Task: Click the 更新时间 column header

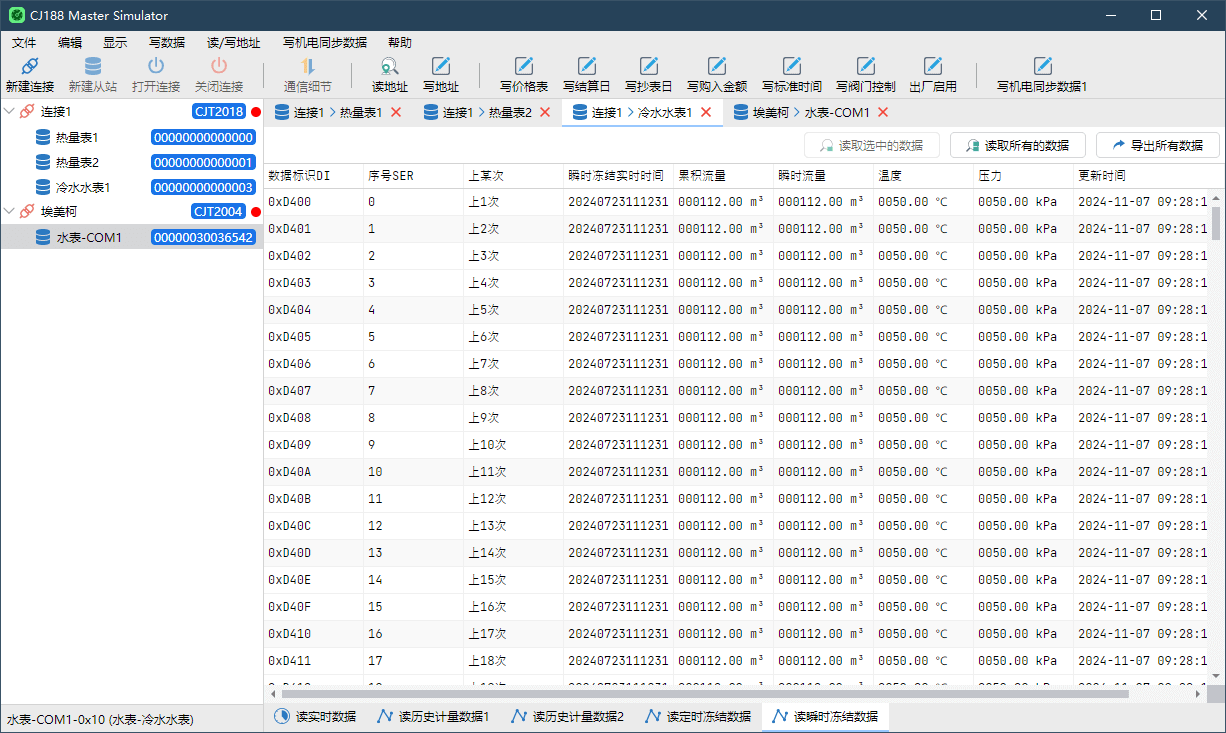Action: [x=1140, y=175]
